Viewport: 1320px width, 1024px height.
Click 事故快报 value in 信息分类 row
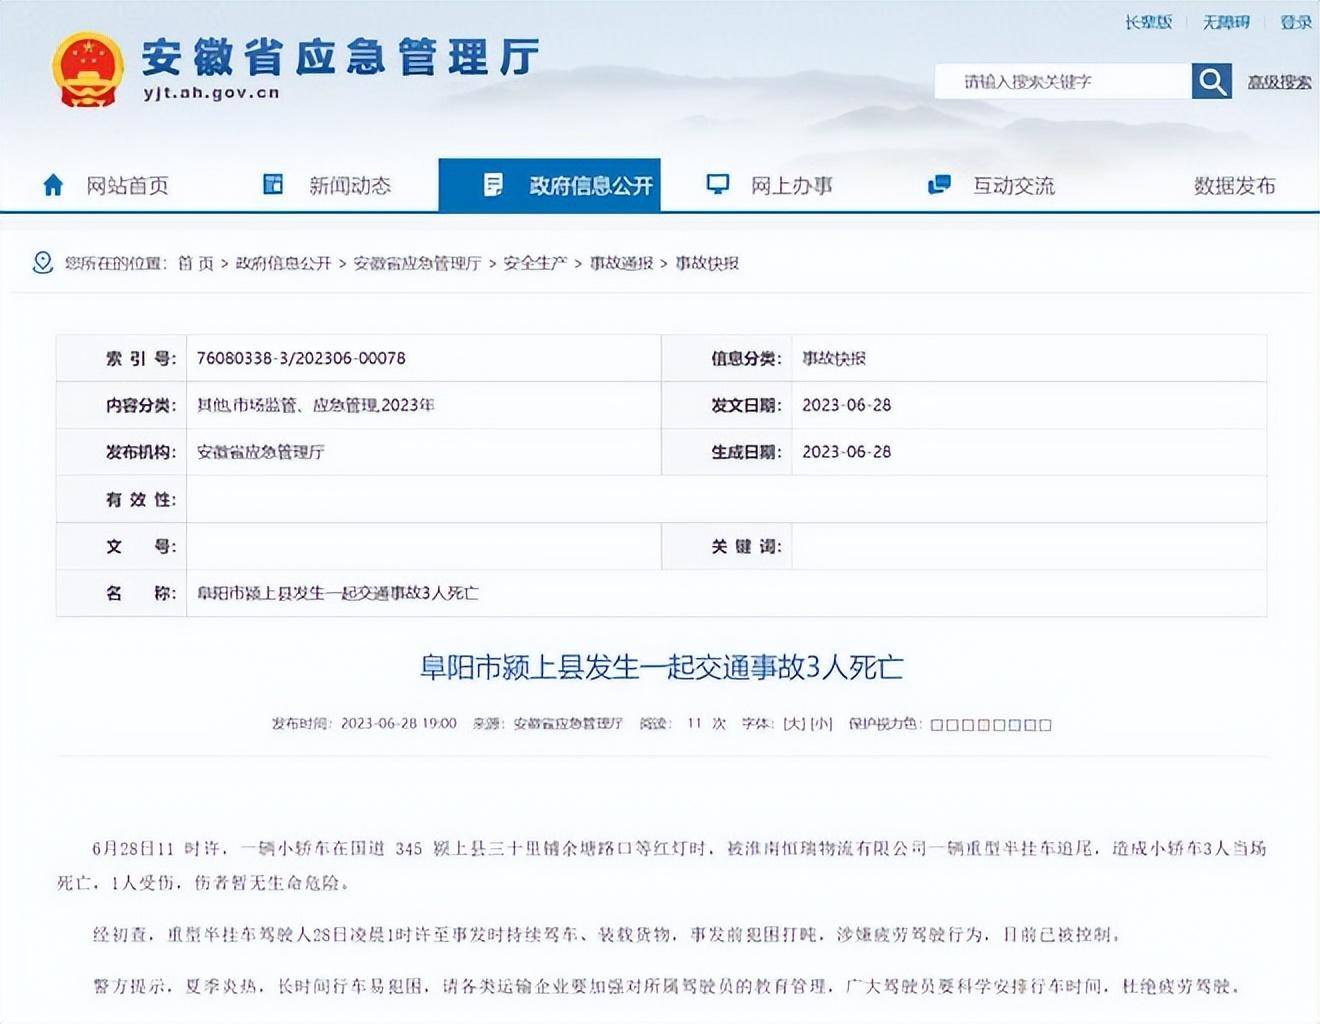834,358
